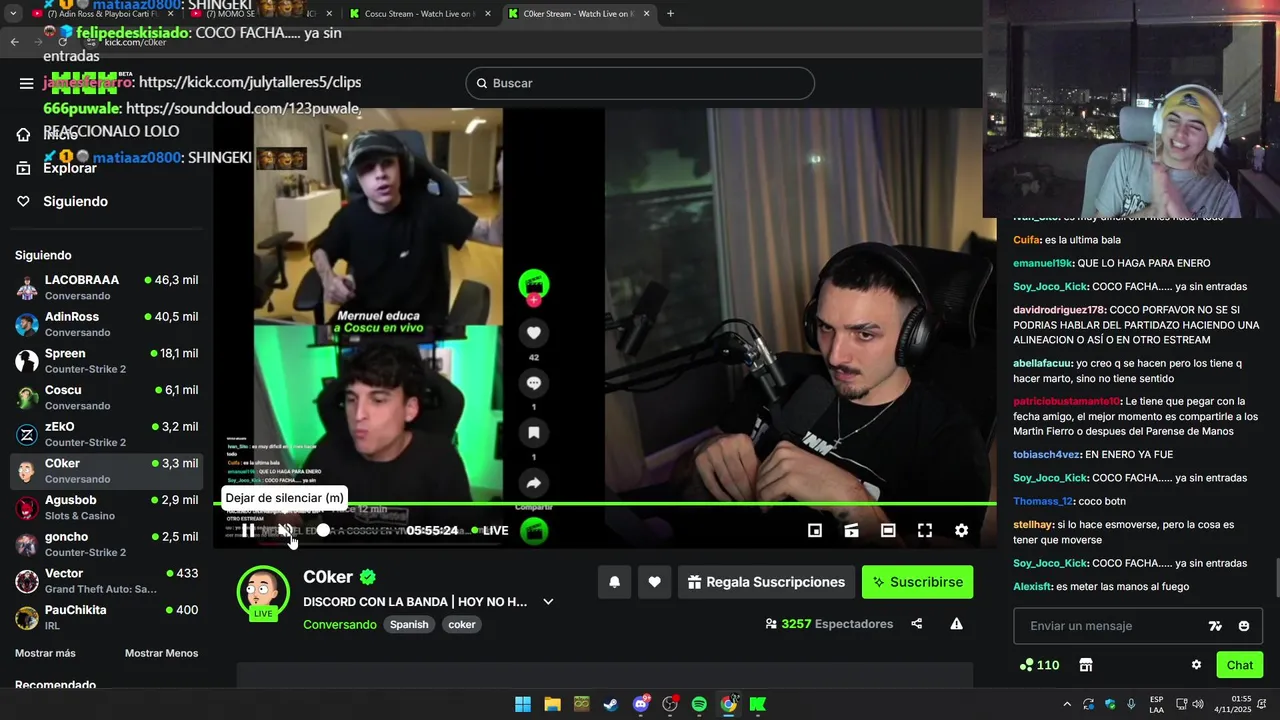Open the chat shop store icon
Screen dimensions: 1280x720
(1086, 665)
